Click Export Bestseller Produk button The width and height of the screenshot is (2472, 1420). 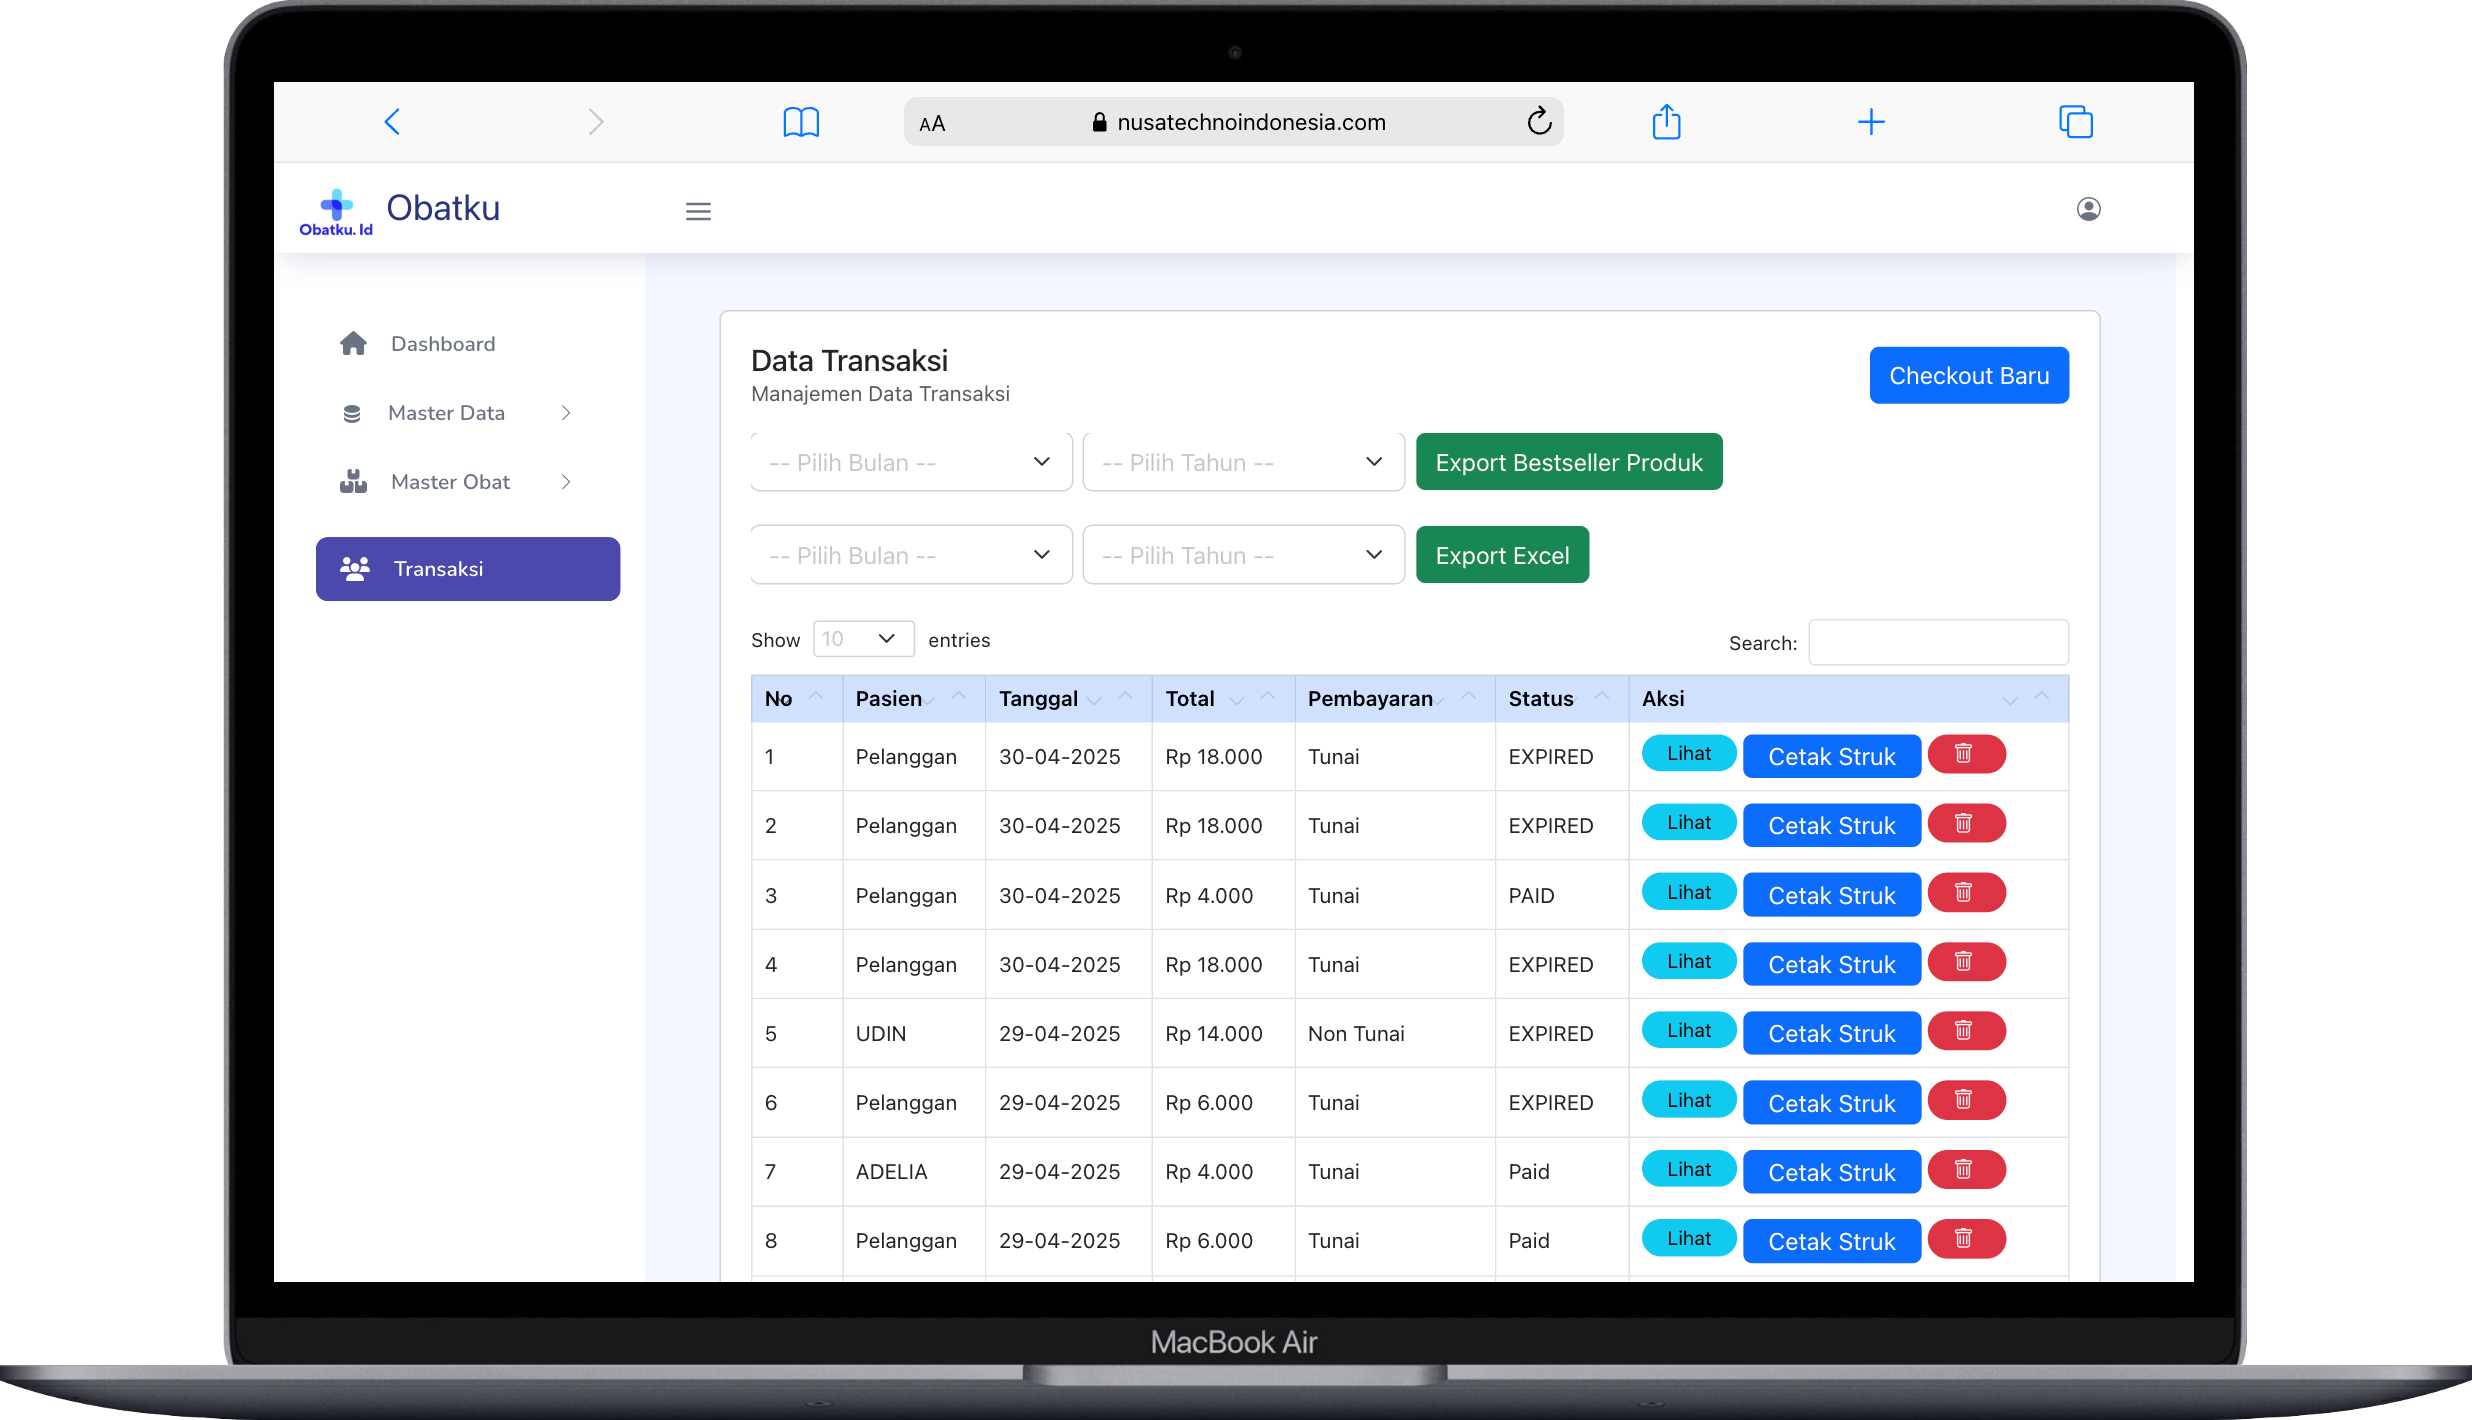(x=1568, y=462)
